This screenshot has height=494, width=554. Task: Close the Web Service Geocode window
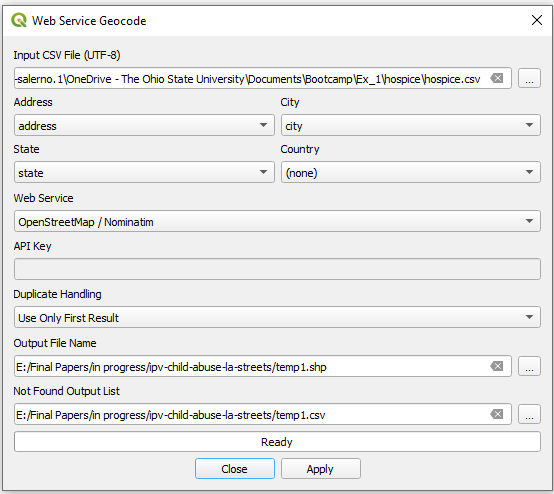coord(537,20)
